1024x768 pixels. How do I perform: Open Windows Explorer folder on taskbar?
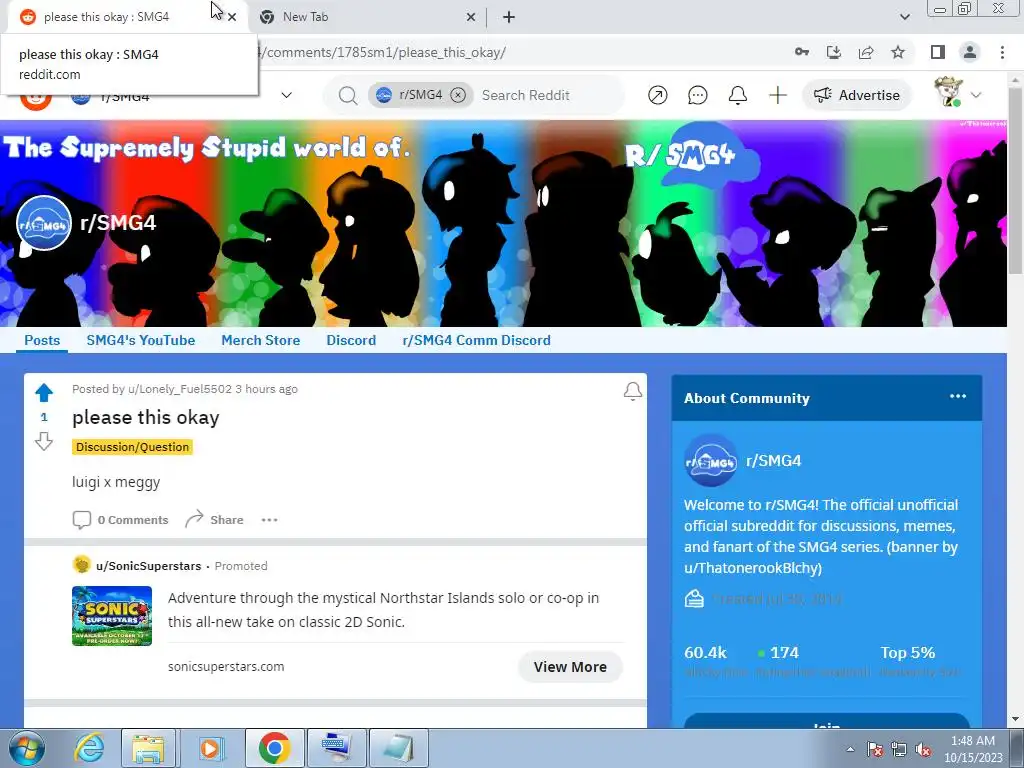click(x=148, y=748)
